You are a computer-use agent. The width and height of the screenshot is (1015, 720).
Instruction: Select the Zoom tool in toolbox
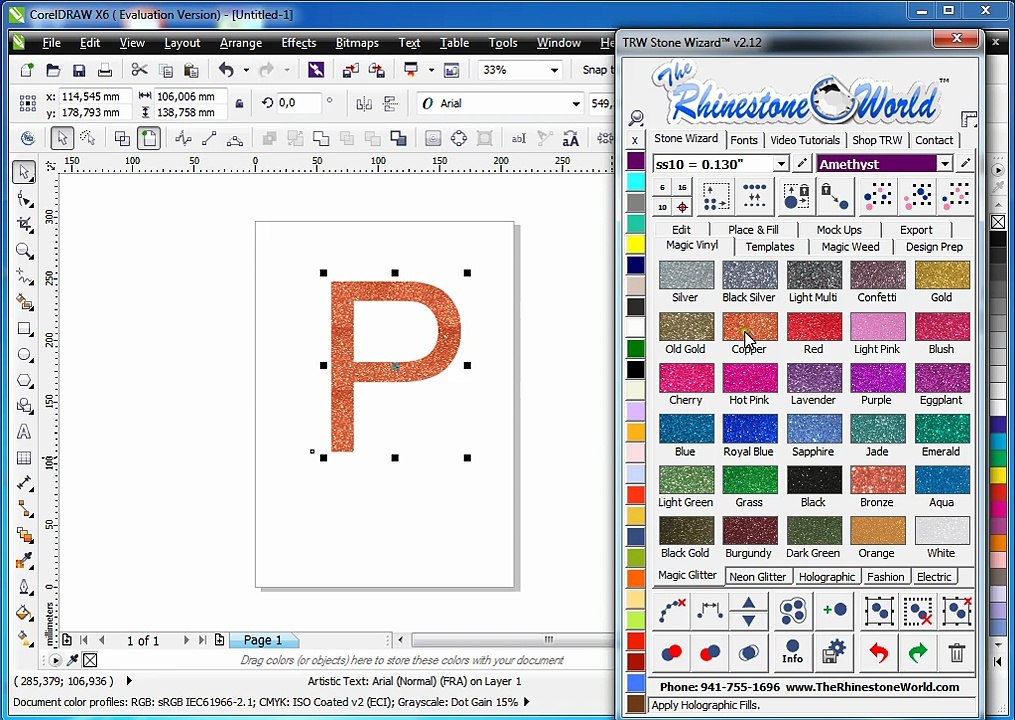(24, 251)
